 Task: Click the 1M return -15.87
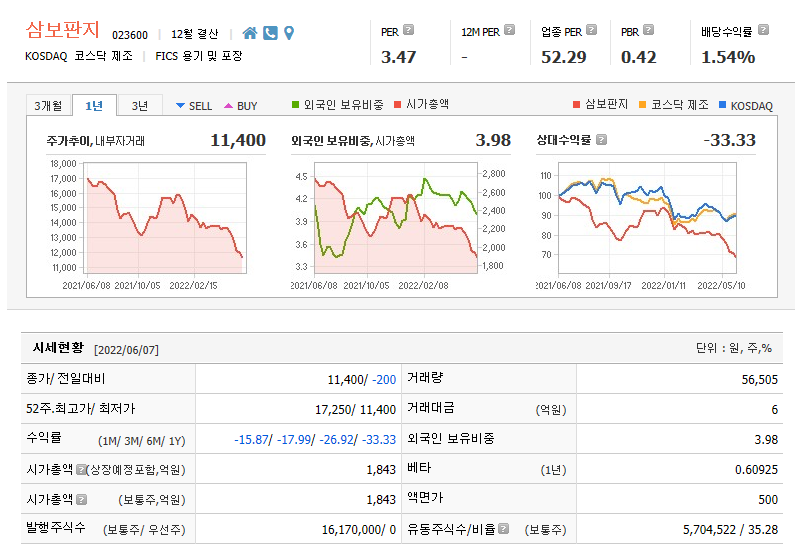coord(251,439)
